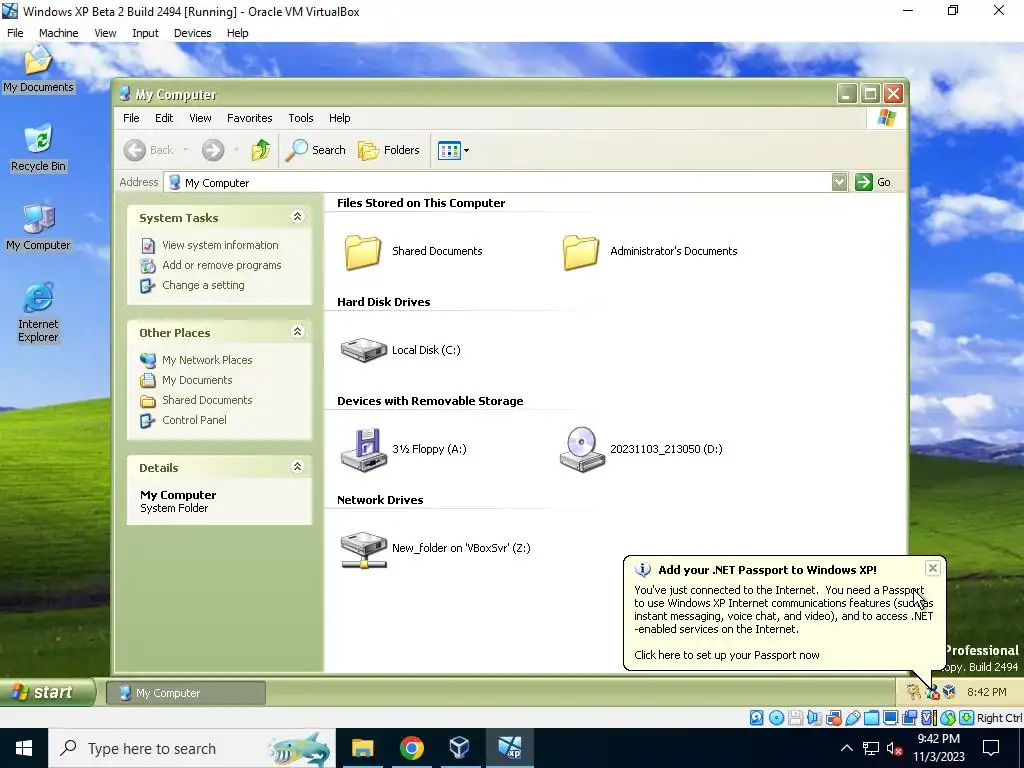
Task: Open My Documents in Other Places
Action: pyautogui.click(x=197, y=380)
